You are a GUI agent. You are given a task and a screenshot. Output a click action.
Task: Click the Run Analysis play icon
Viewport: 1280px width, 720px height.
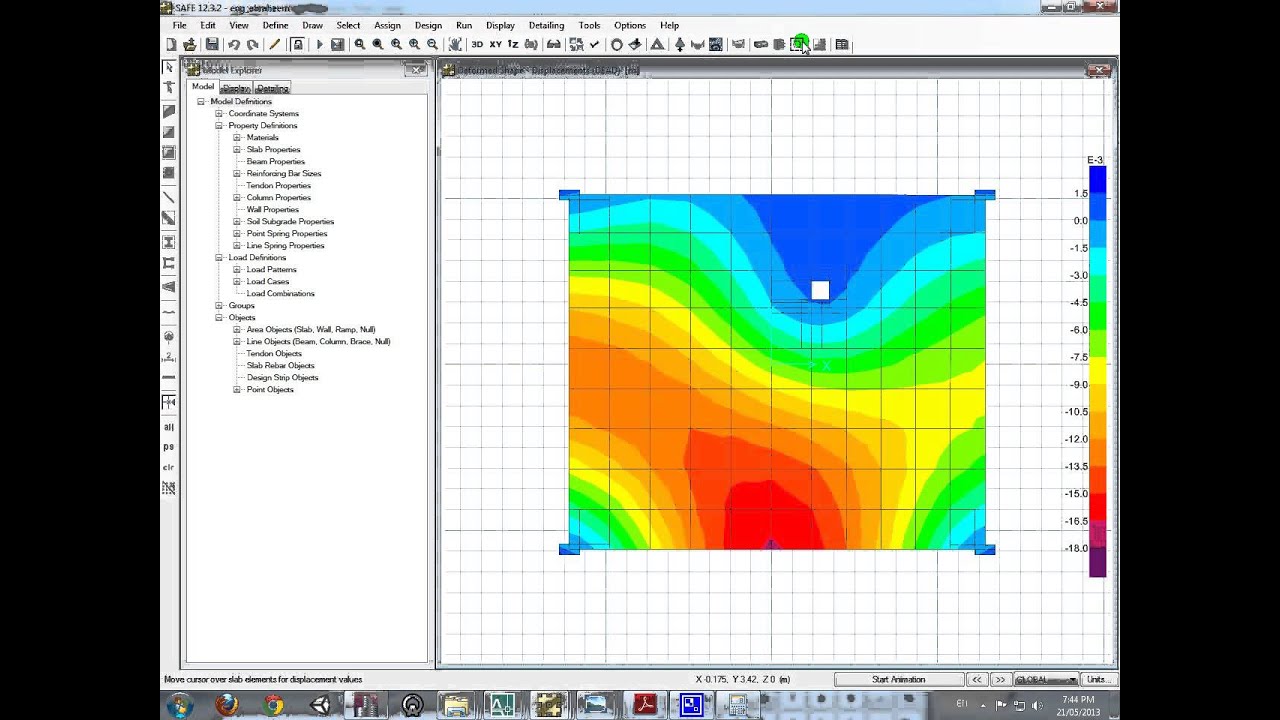[319, 44]
